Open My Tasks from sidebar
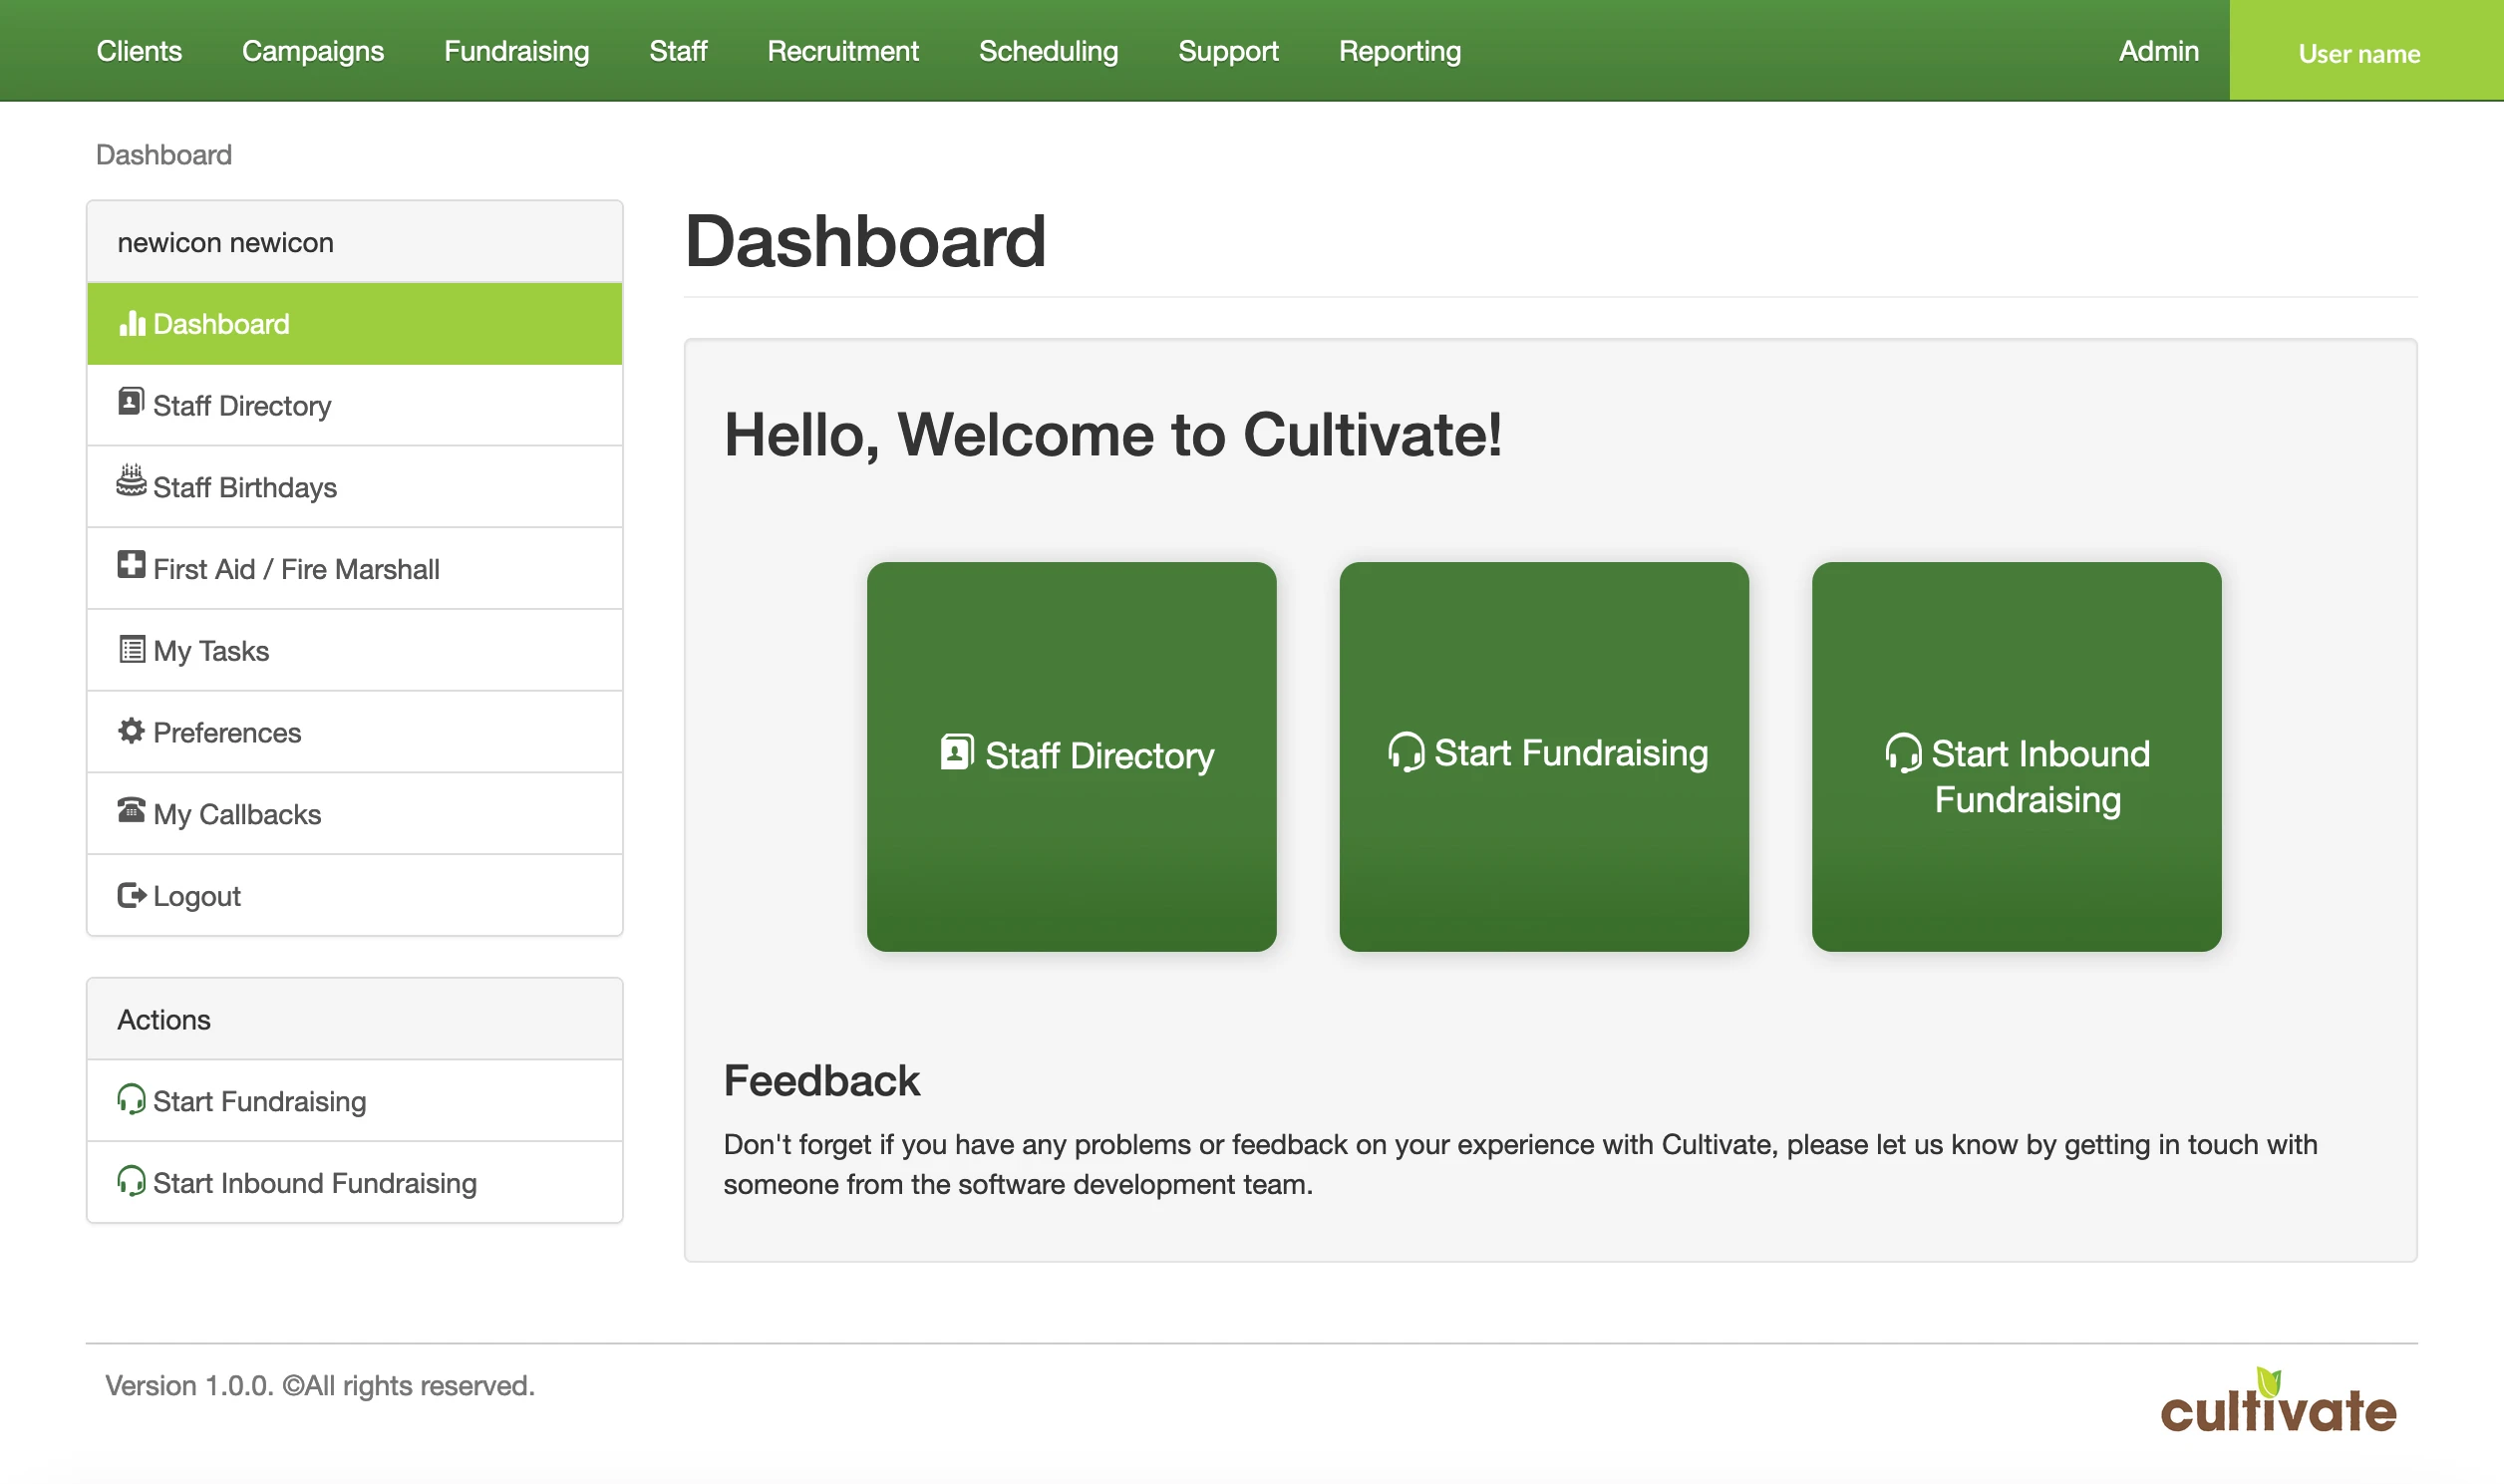Screen dimensions: 2504x1484 (x=355, y=651)
